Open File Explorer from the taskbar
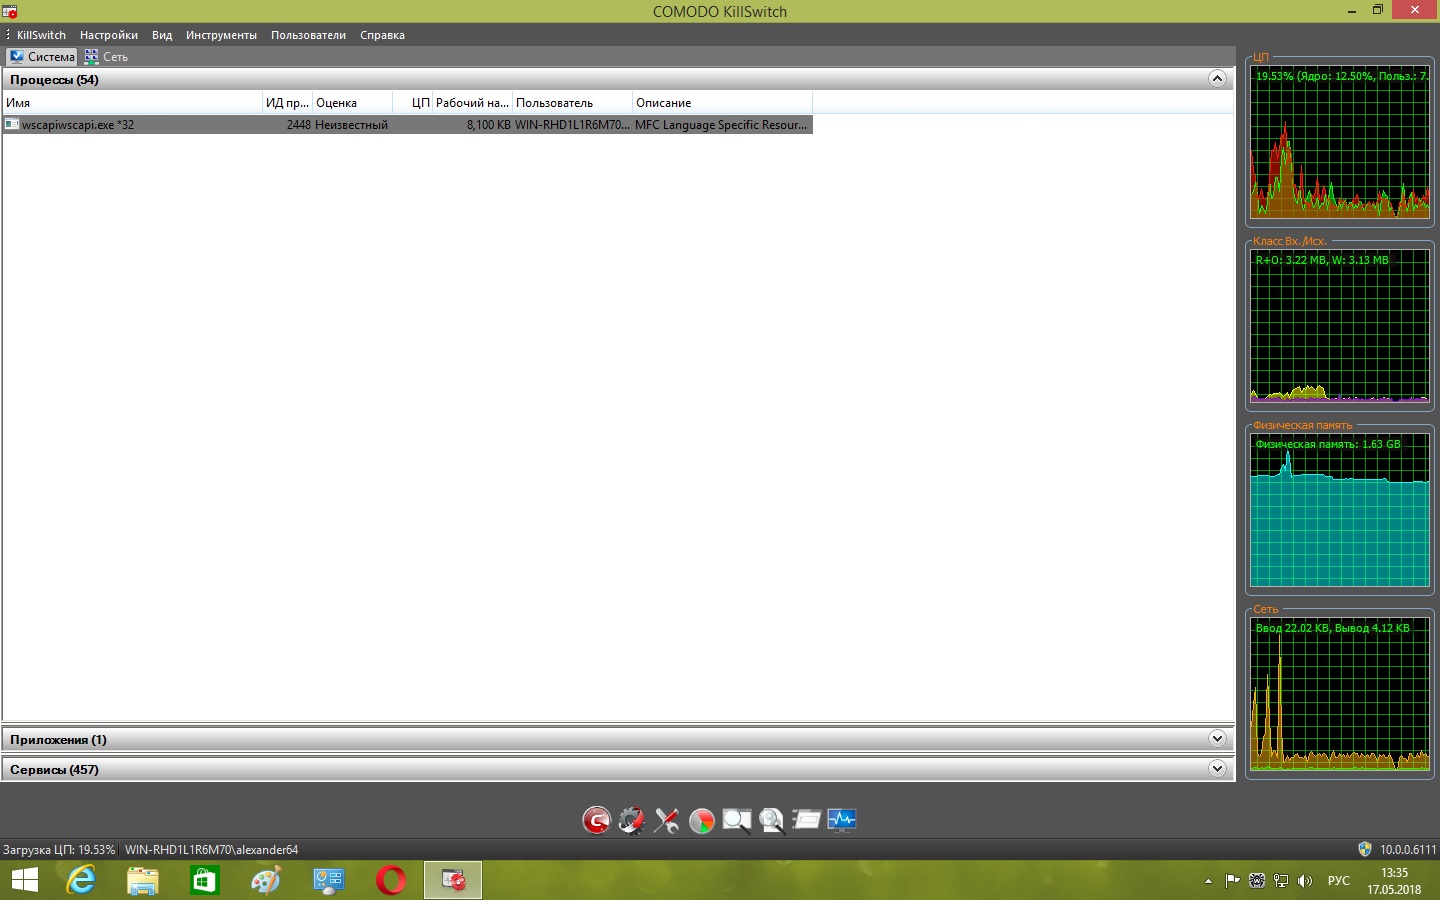Viewport: 1440px width, 900px height. pos(143,880)
